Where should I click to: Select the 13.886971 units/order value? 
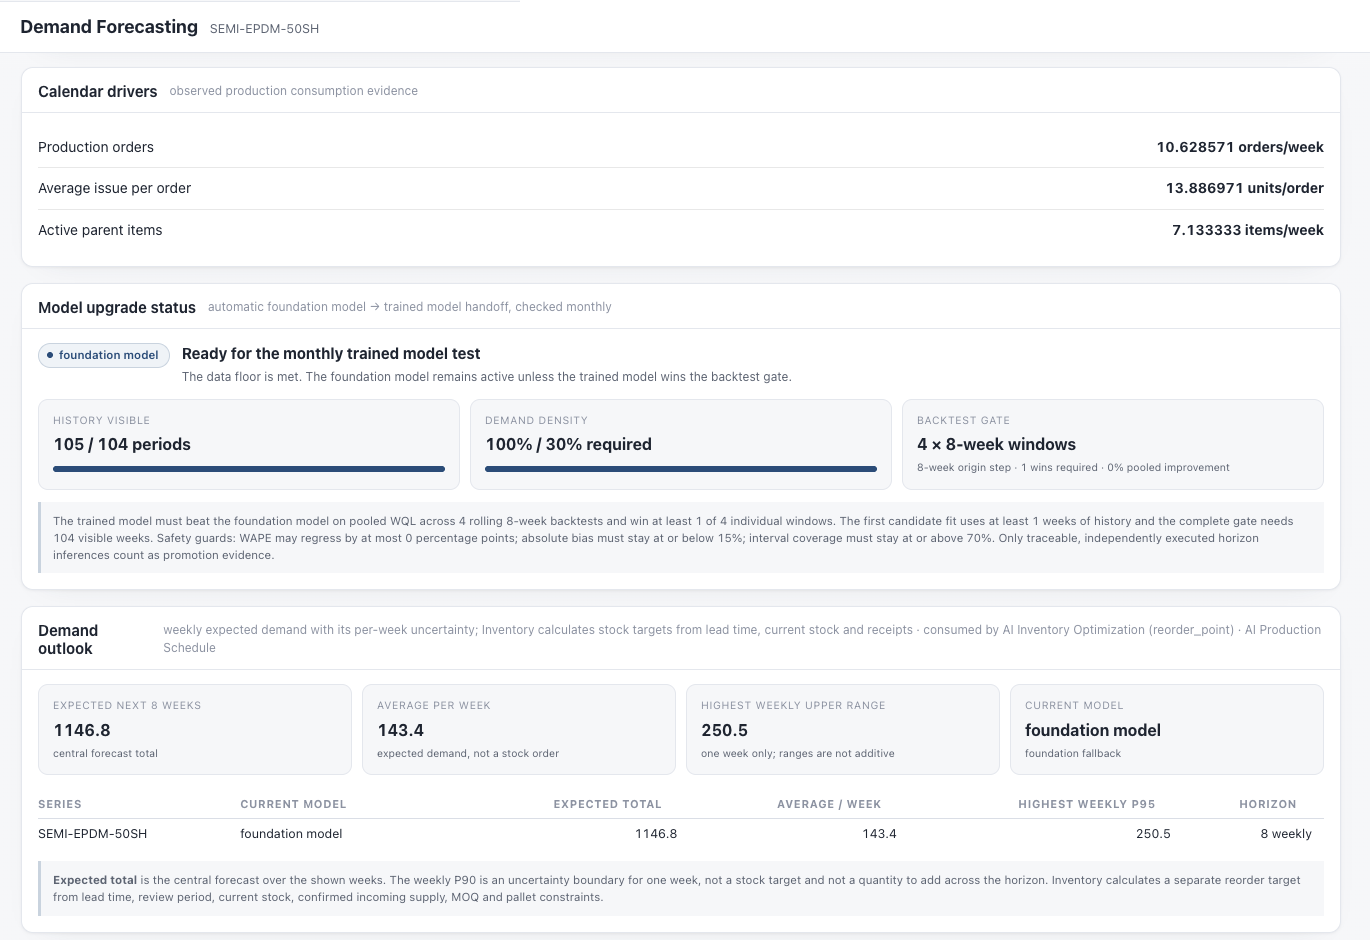pyautogui.click(x=1245, y=188)
